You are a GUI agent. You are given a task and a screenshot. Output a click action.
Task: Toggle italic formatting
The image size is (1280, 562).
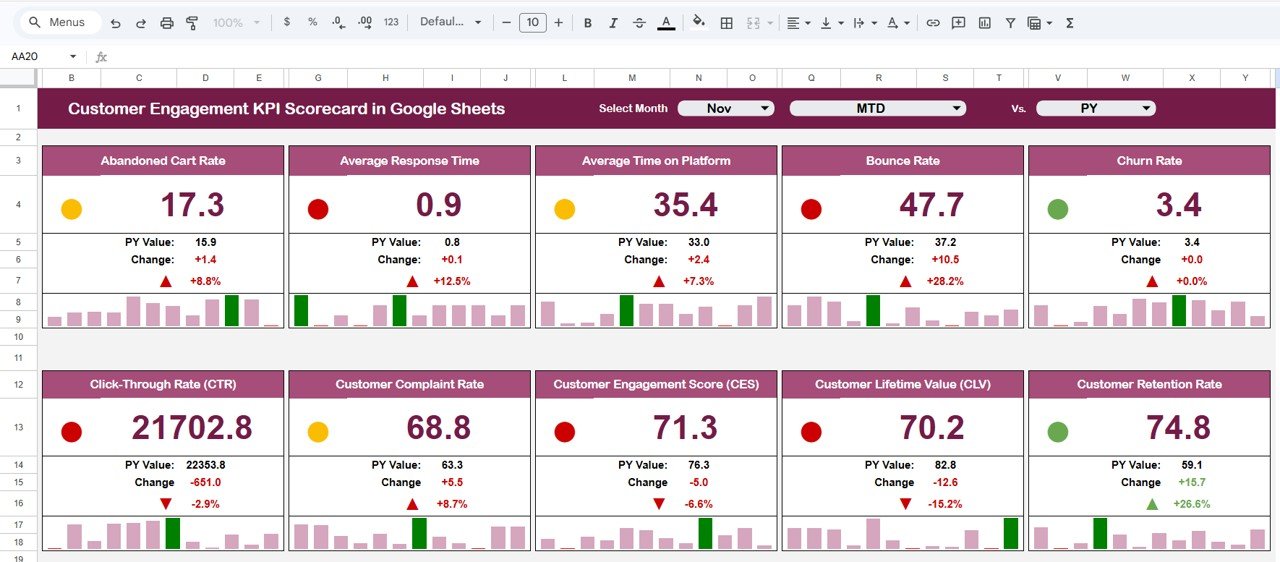coord(613,22)
